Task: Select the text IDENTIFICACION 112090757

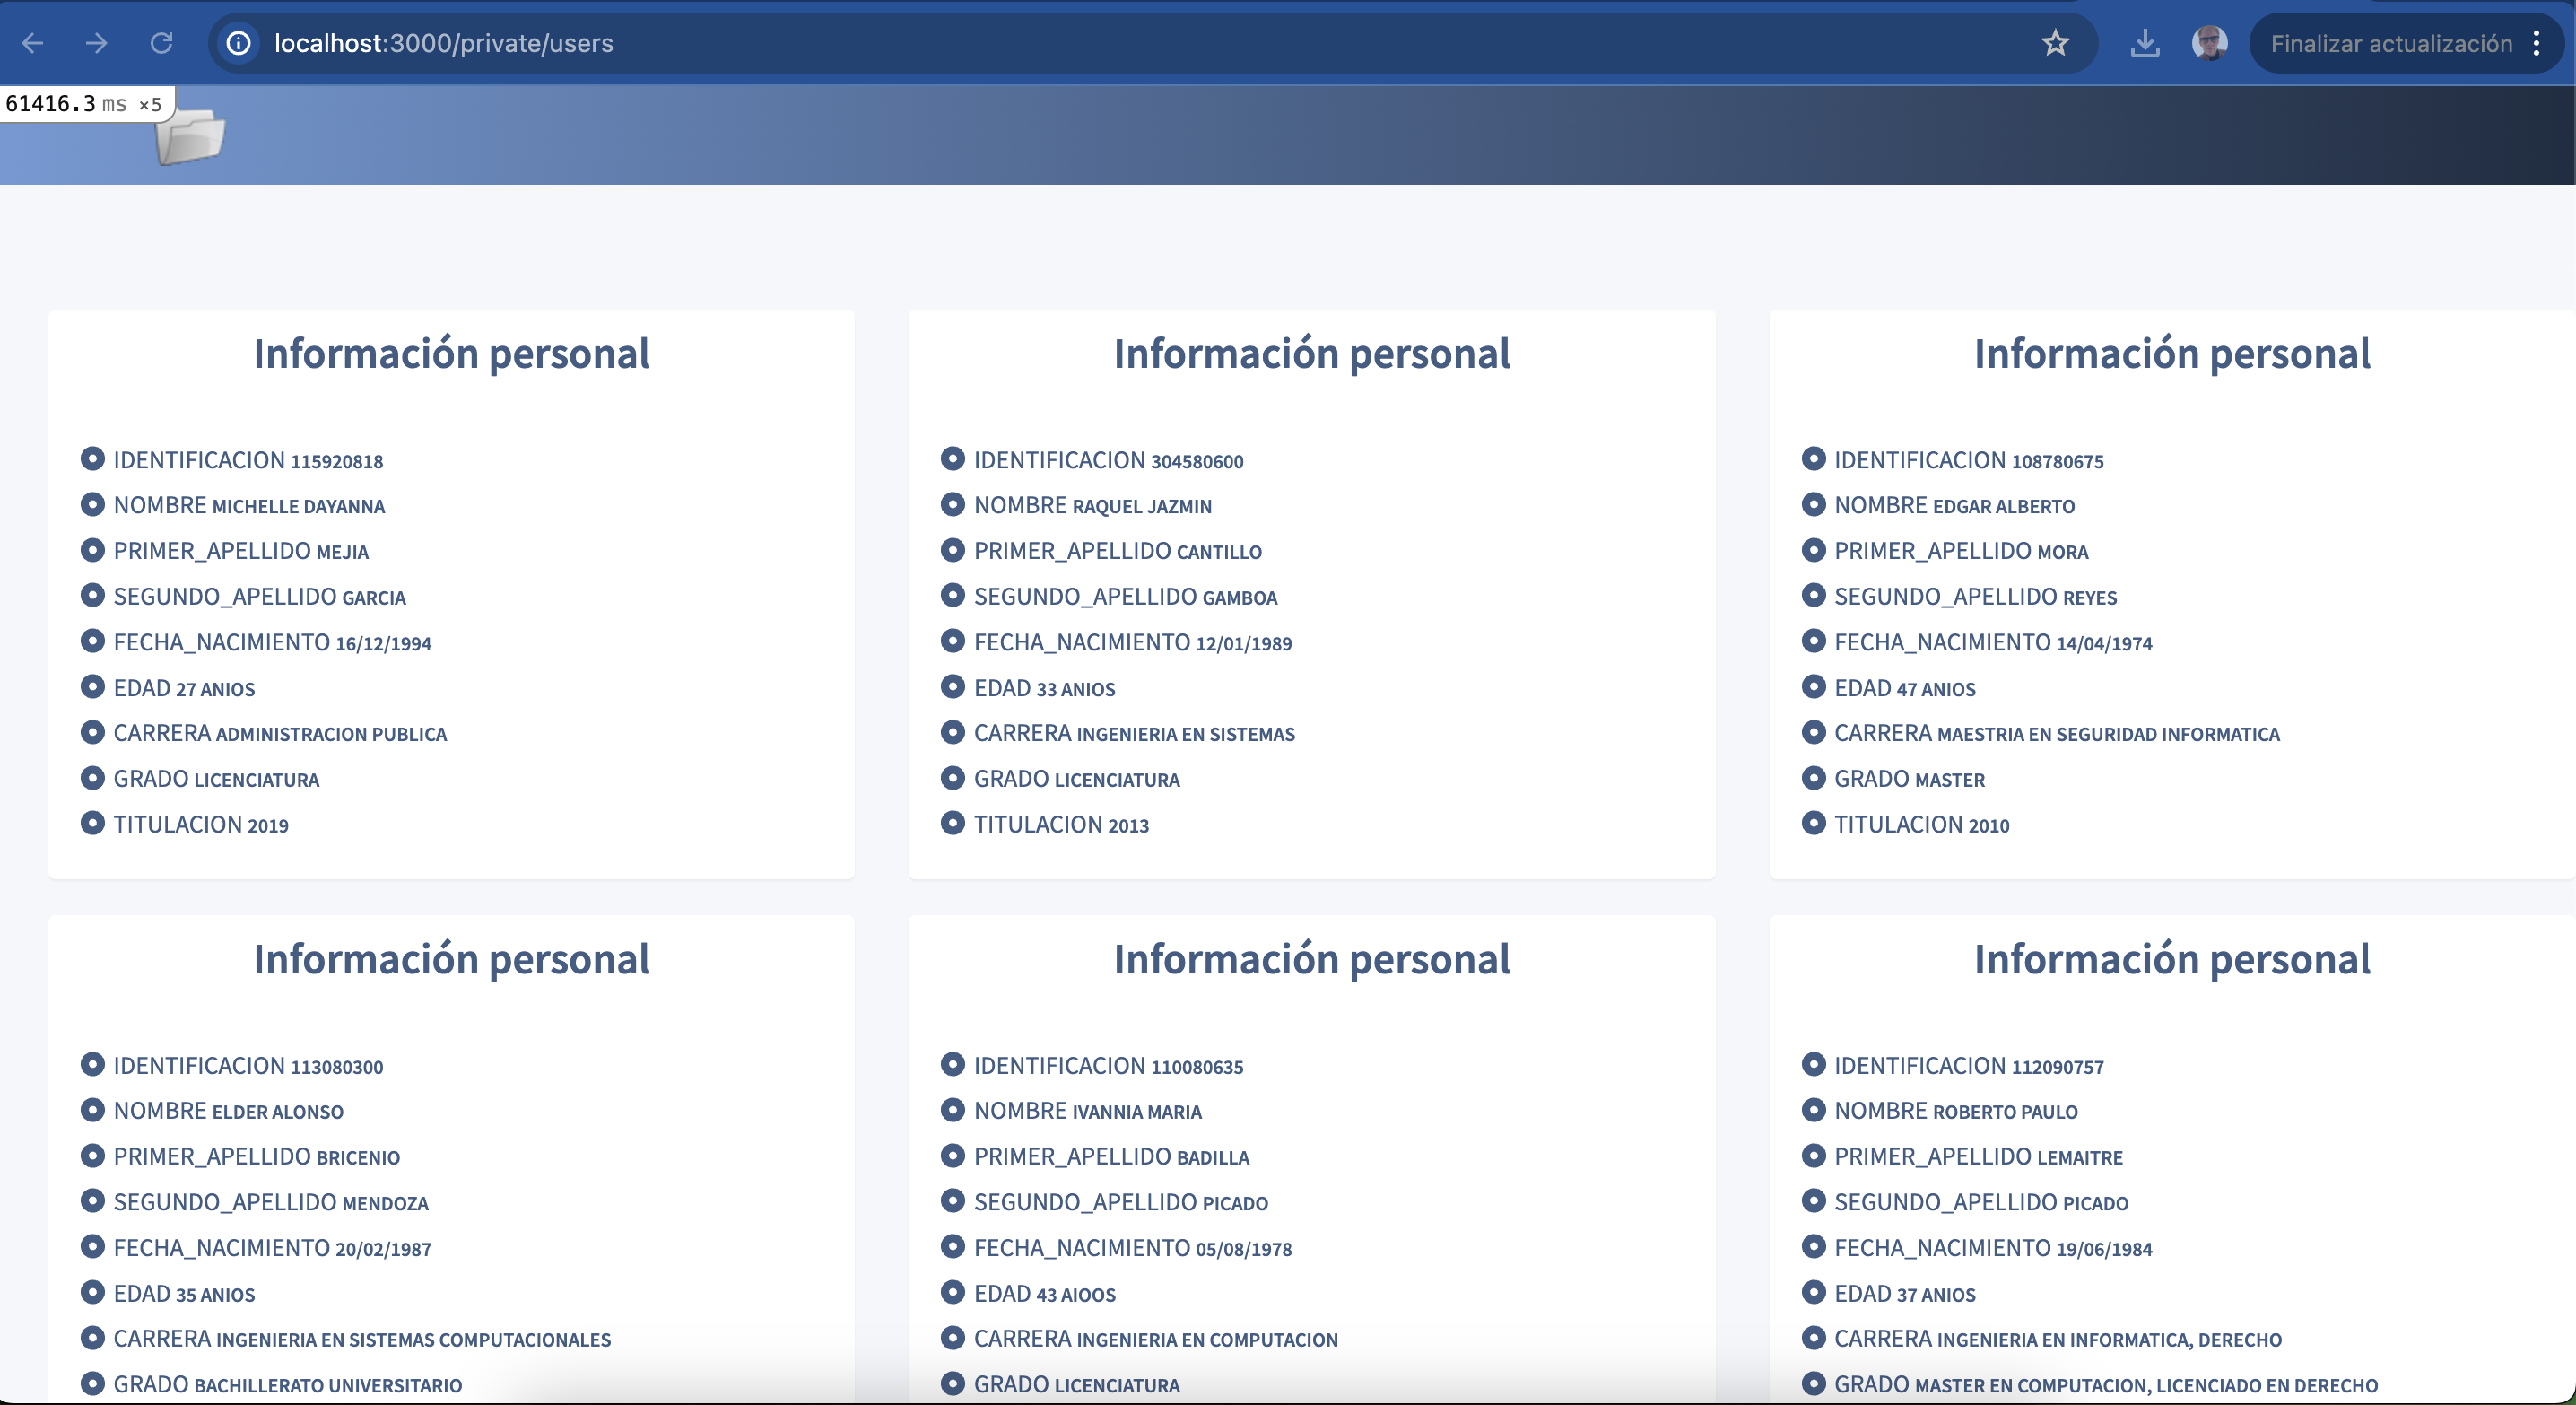Action: [1969, 1067]
